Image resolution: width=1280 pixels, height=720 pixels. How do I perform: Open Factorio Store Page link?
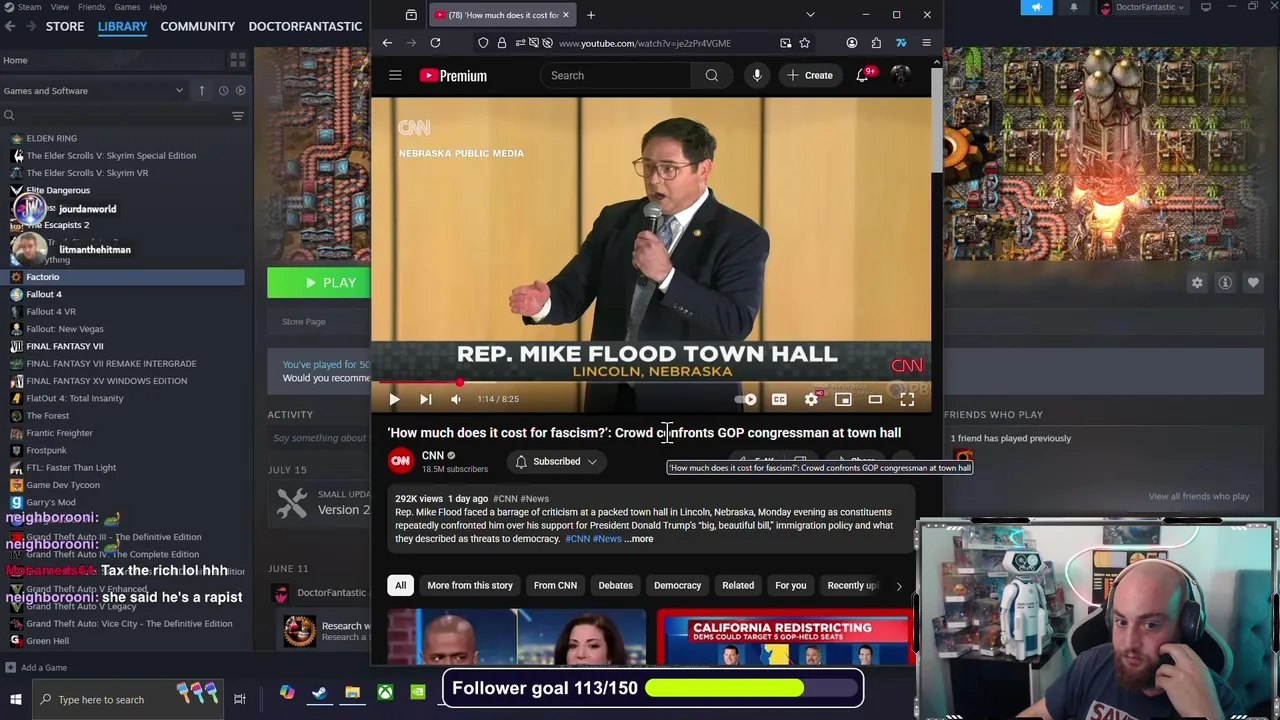click(x=303, y=322)
